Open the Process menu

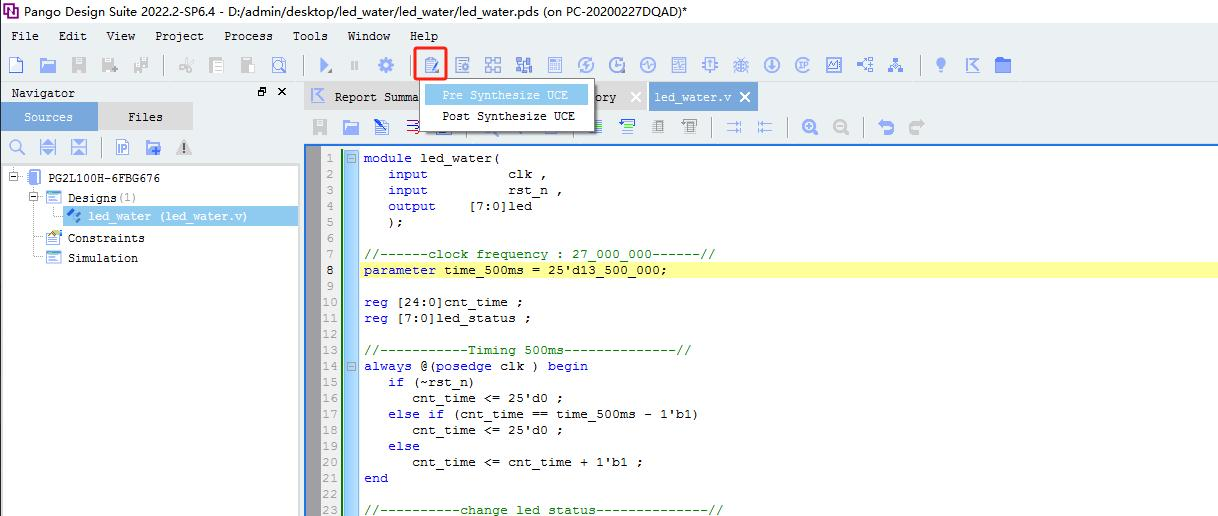(248, 36)
